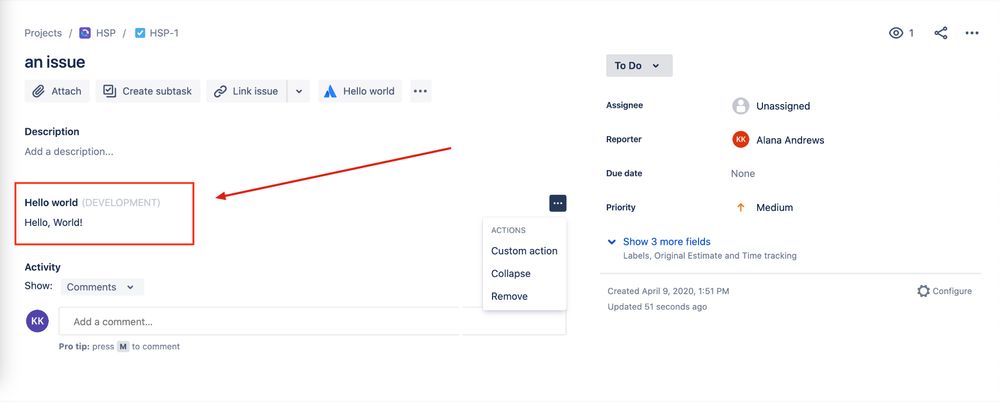Click the Due date 'None' value

click(743, 173)
